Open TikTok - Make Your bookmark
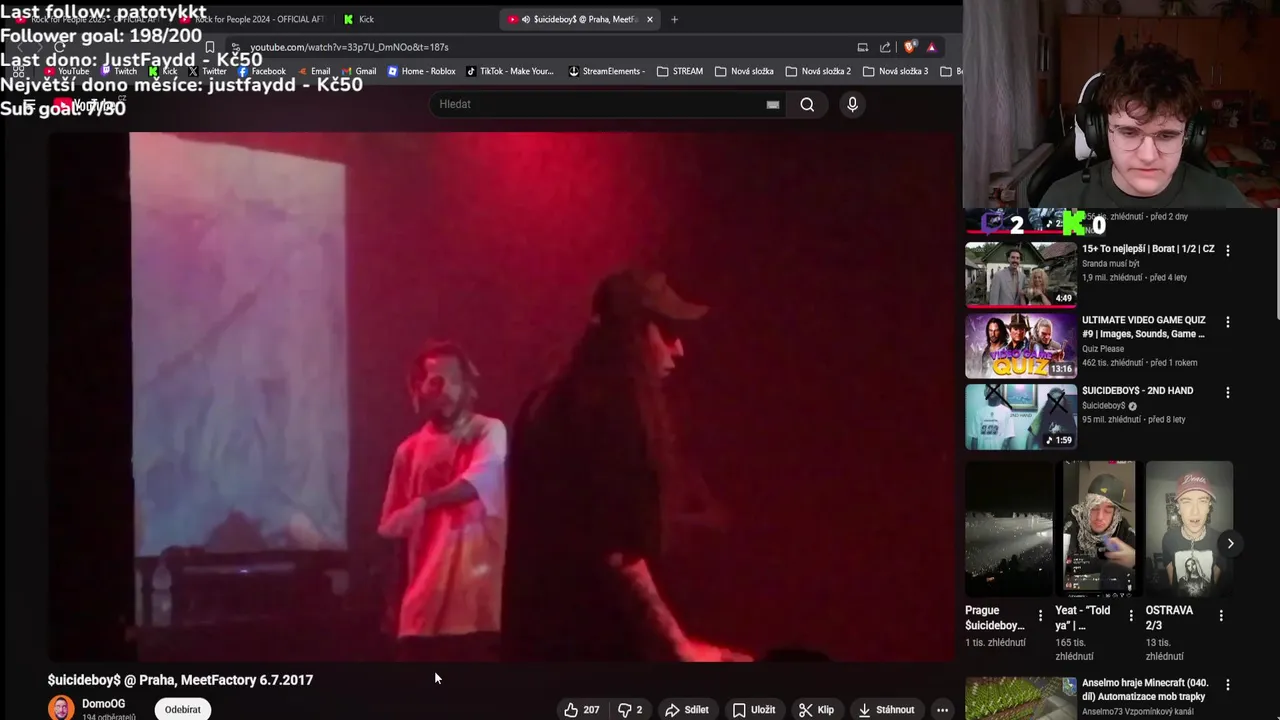The height and width of the screenshot is (720, 1280). click(x=509, y=71)
